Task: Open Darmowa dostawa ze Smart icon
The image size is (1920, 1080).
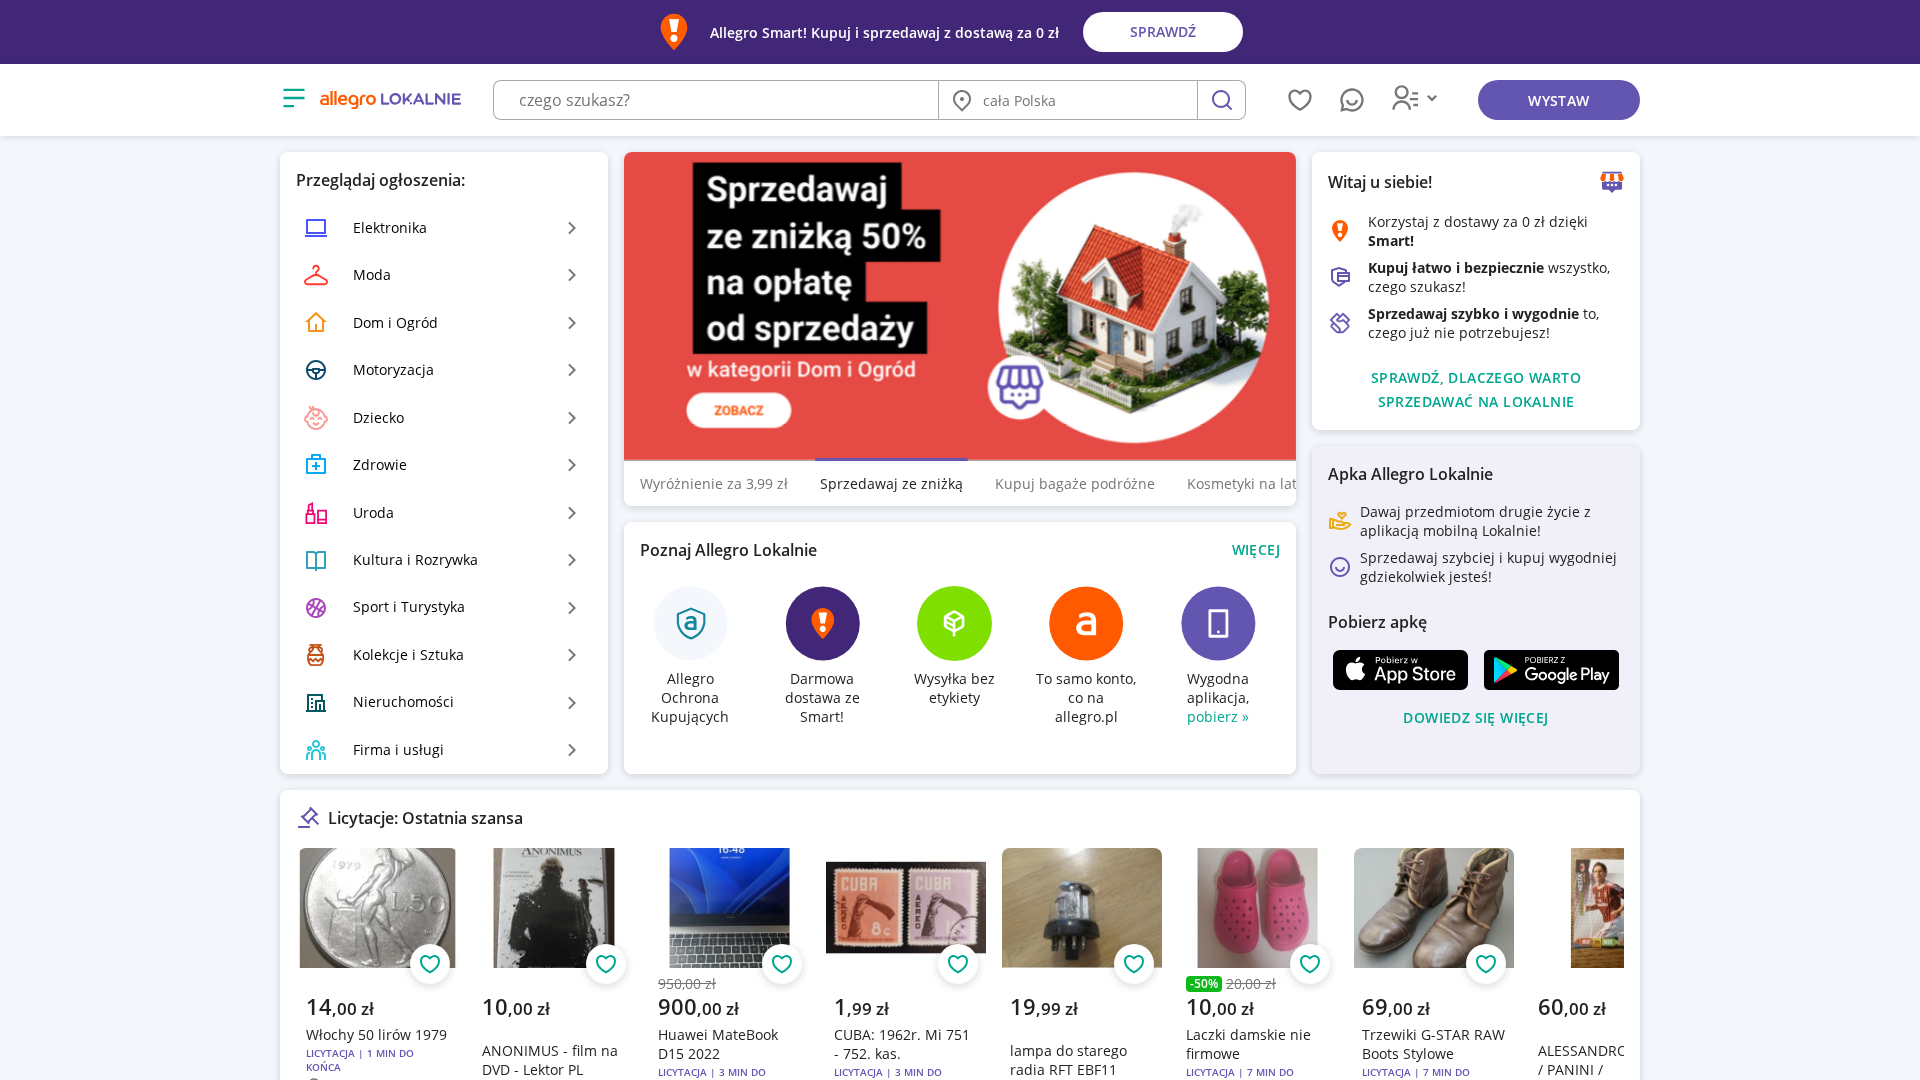Action: [x=822, y=623]
